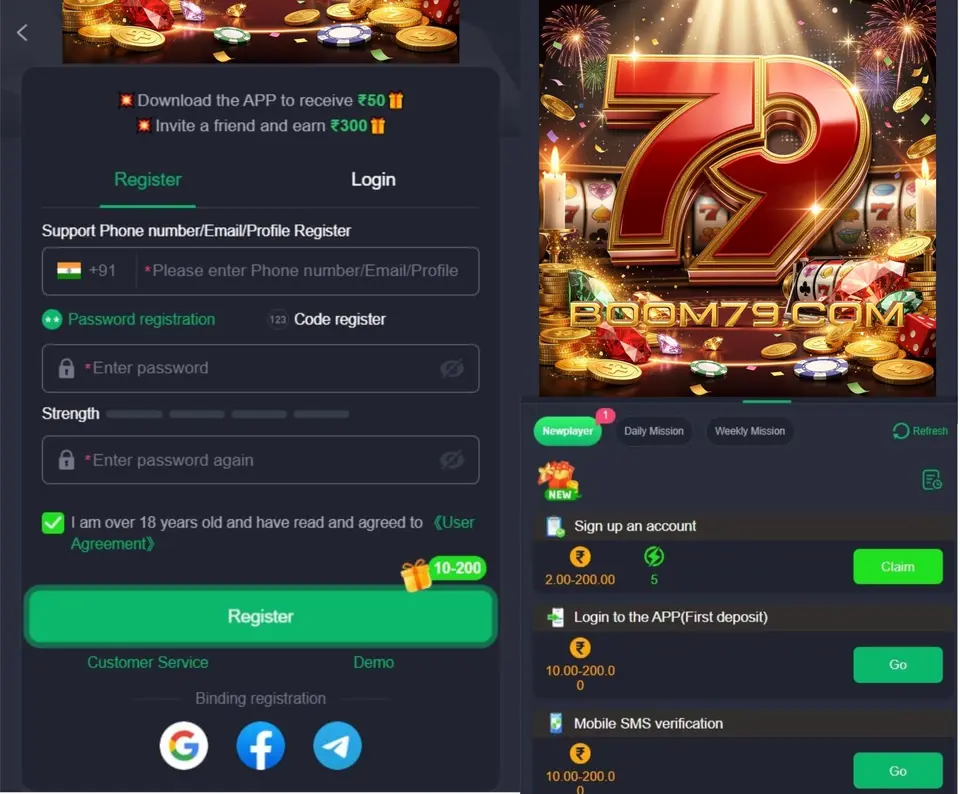The width and height of the screenshot is (960, 794).
Task: Show password in Enter password field
Action: tap(451, 369)
